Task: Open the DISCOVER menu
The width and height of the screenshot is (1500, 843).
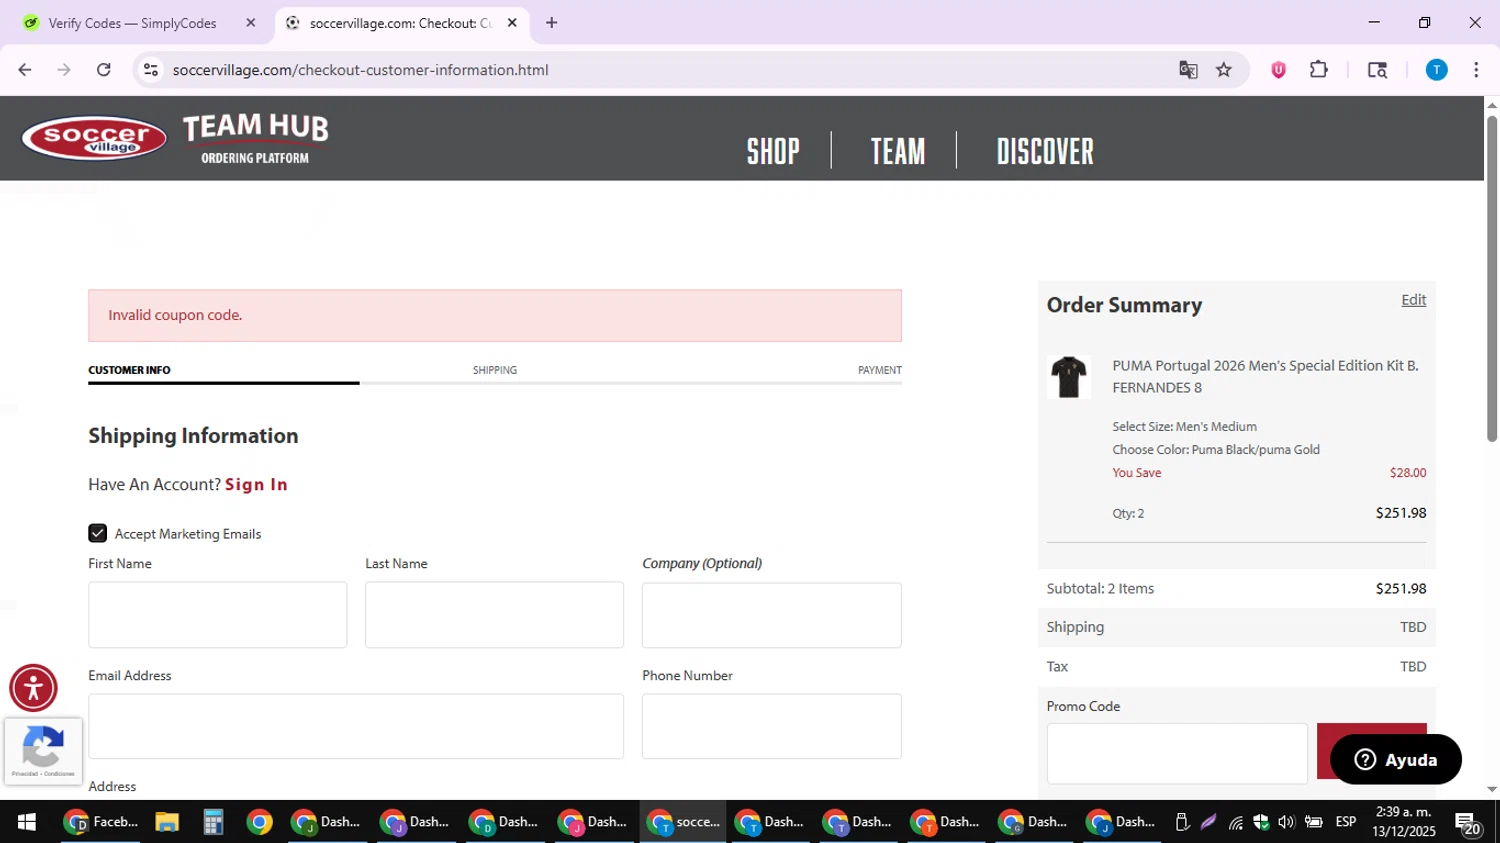Action: coord(1045,152)
